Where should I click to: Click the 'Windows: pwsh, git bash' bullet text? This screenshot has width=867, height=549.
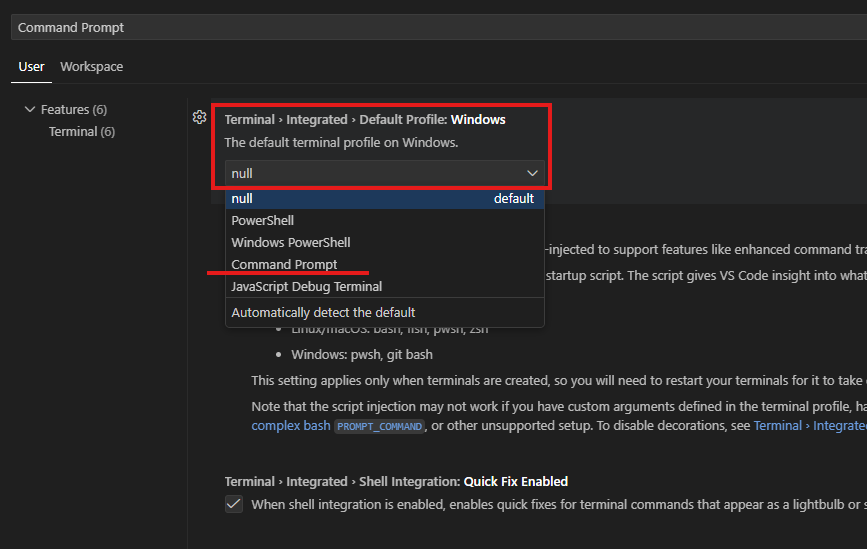pos(362,354)
